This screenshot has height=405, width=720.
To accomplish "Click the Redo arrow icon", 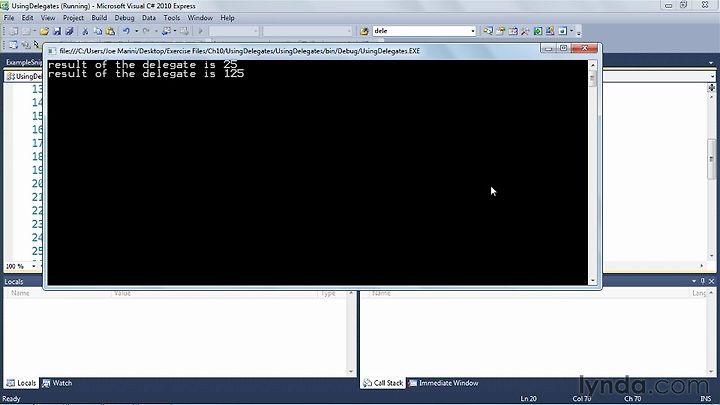I will click(x=146, y=31).
